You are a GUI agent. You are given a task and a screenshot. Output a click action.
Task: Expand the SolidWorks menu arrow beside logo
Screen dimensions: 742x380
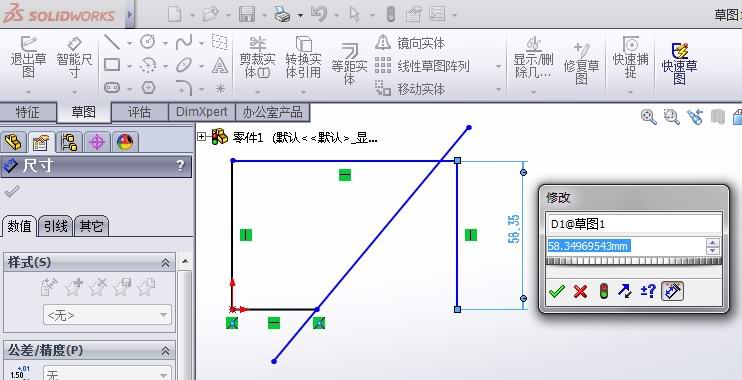130,15
